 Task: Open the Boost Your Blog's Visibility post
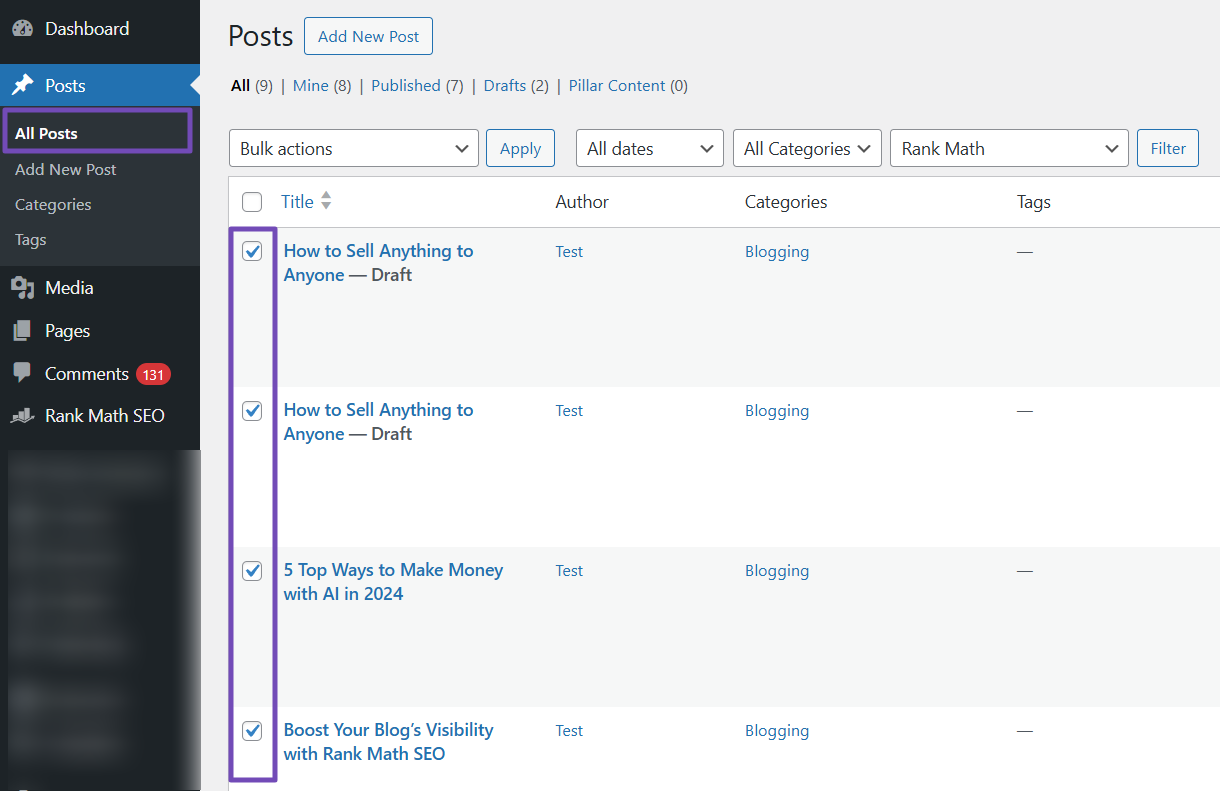pyautogui.click(x=388, y=741)
